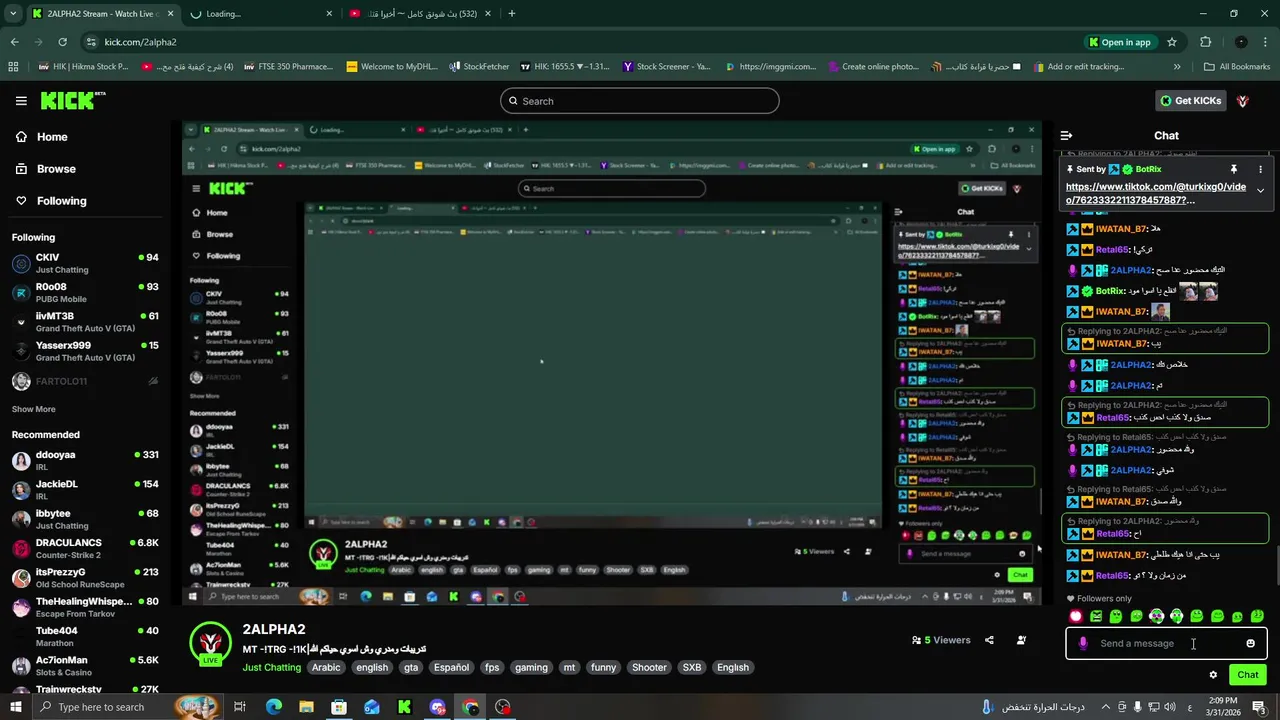Open the Just Chatting category link
The image size is (1280, 720).
[x=271, y=667]
